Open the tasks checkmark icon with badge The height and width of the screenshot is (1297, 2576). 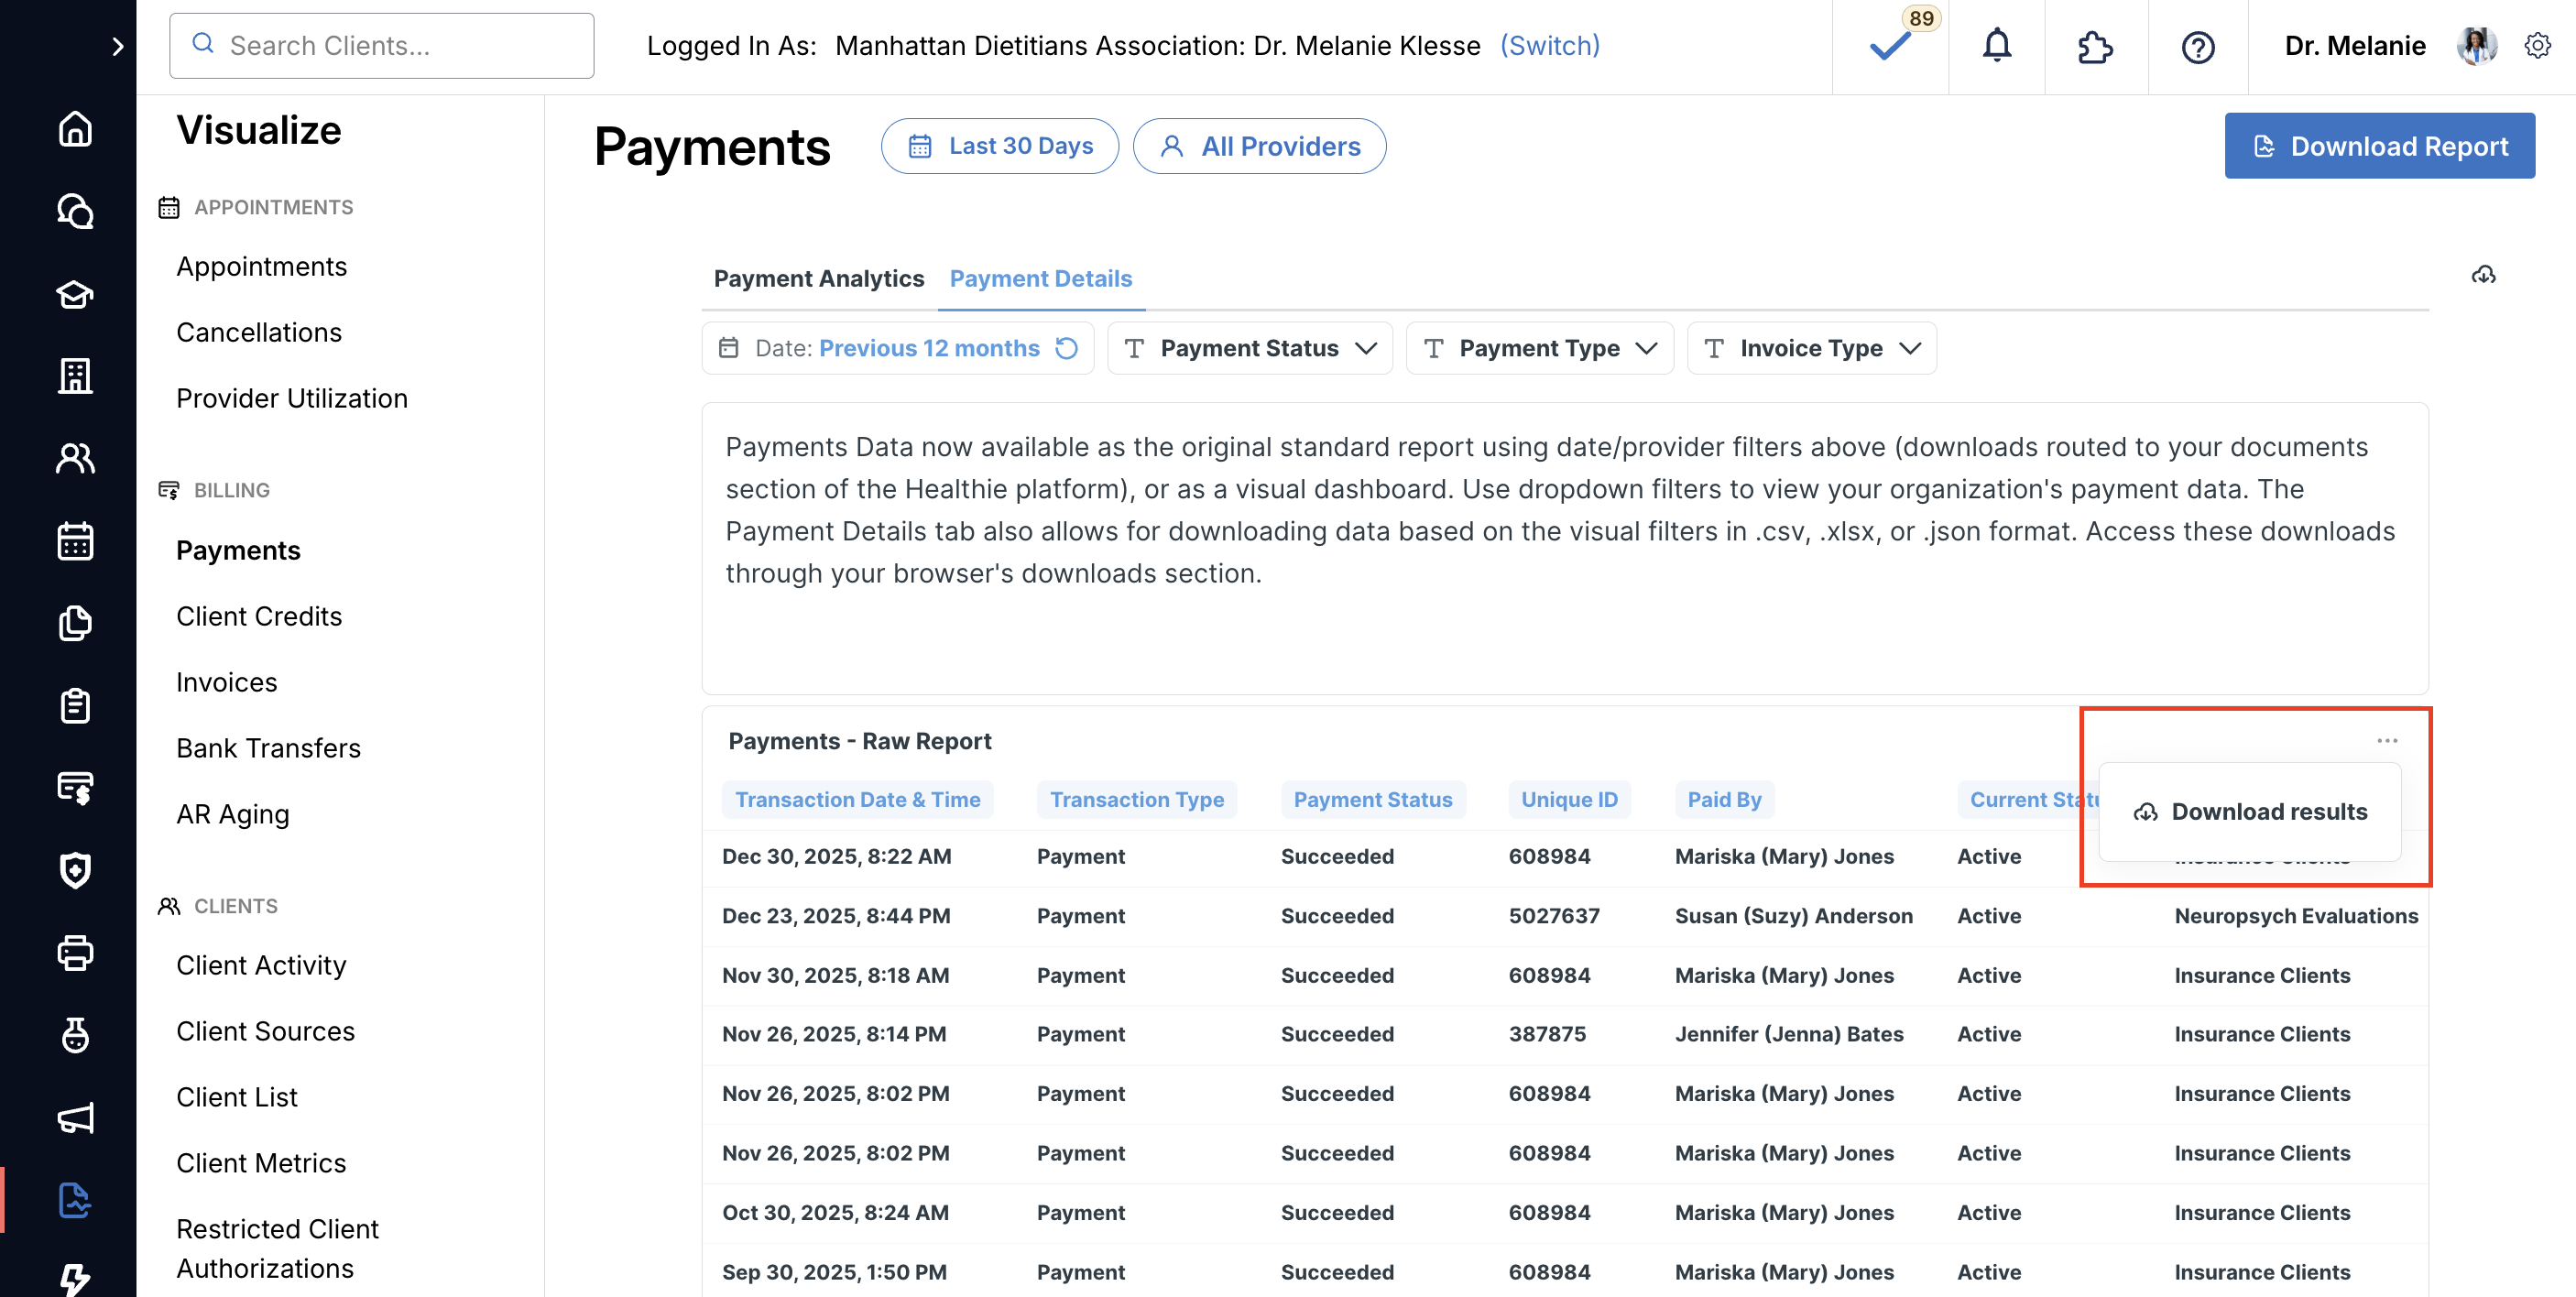coord(1889,46)
